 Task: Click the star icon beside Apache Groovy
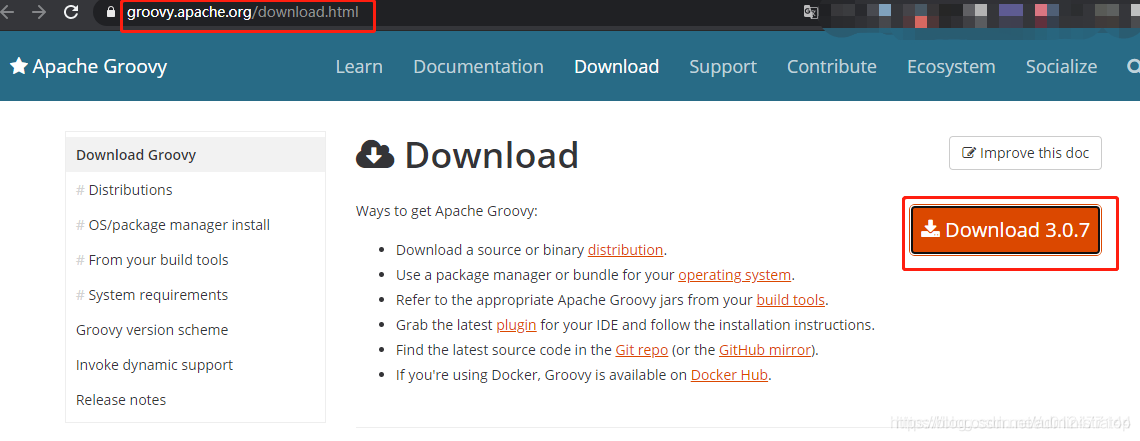19,67
